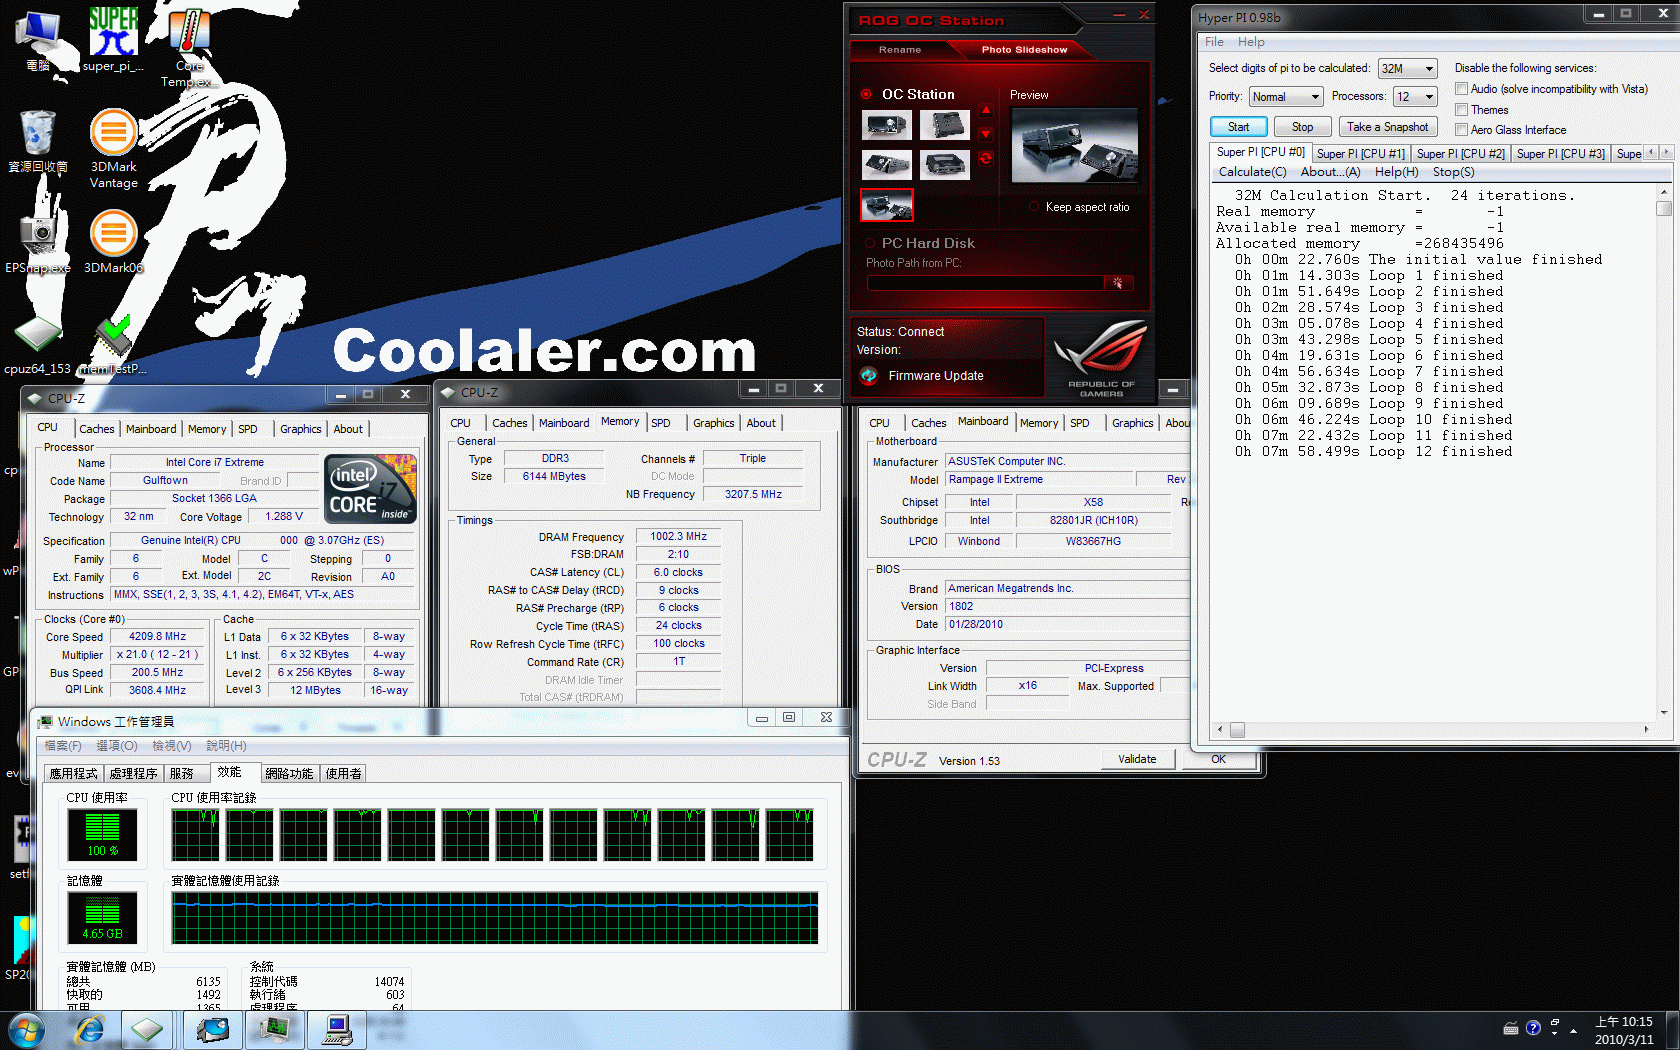Screen dimensions: 1680x1050
Task: Click the OC Station up arrow
Action: (986, 110)
